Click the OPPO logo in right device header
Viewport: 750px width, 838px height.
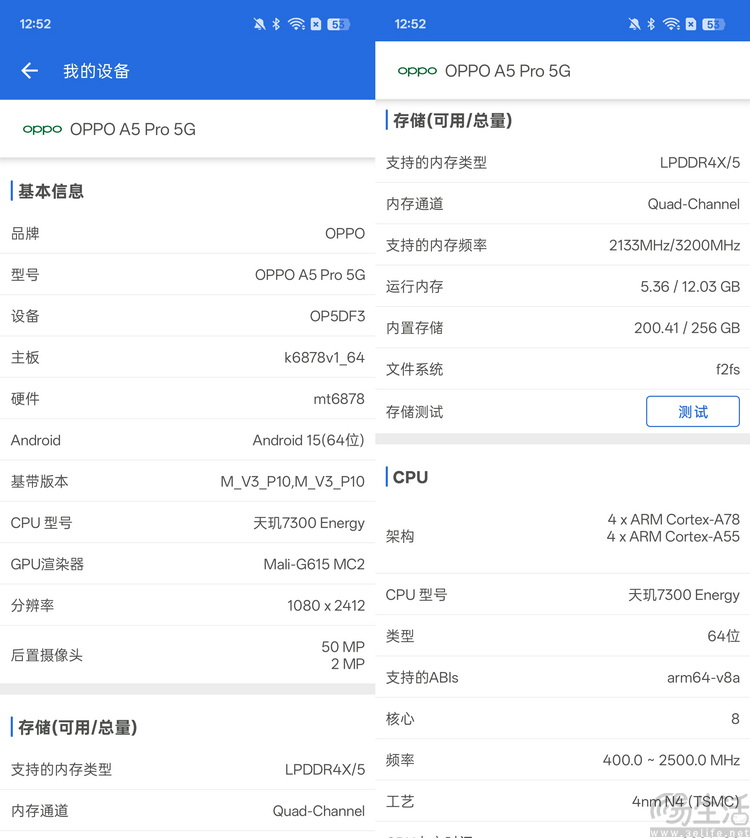417,71
